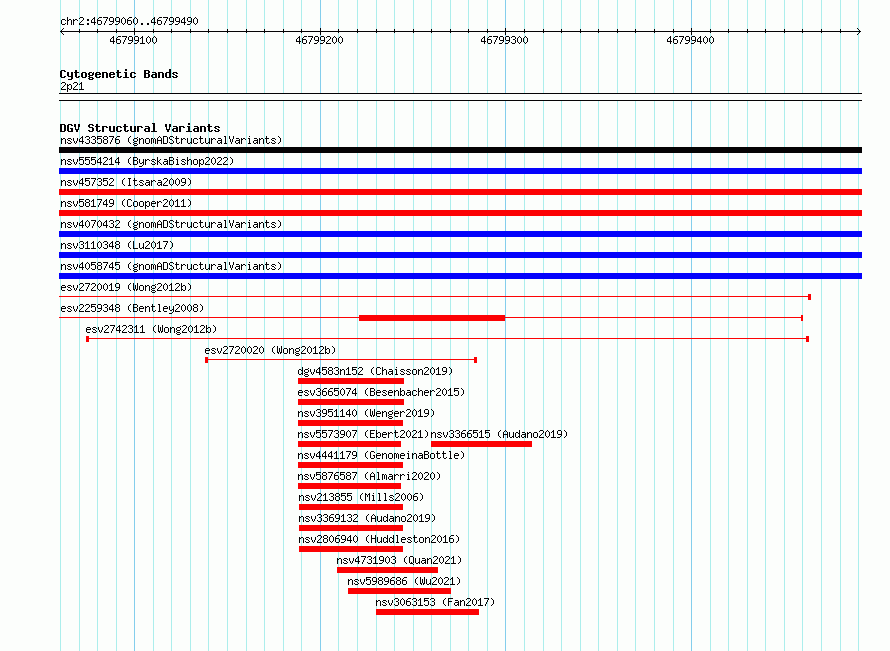Open dgv4583n152 (Chaisson2019) label
The width and height of the screenshot is (890, 651).
(x=375, y=371)
